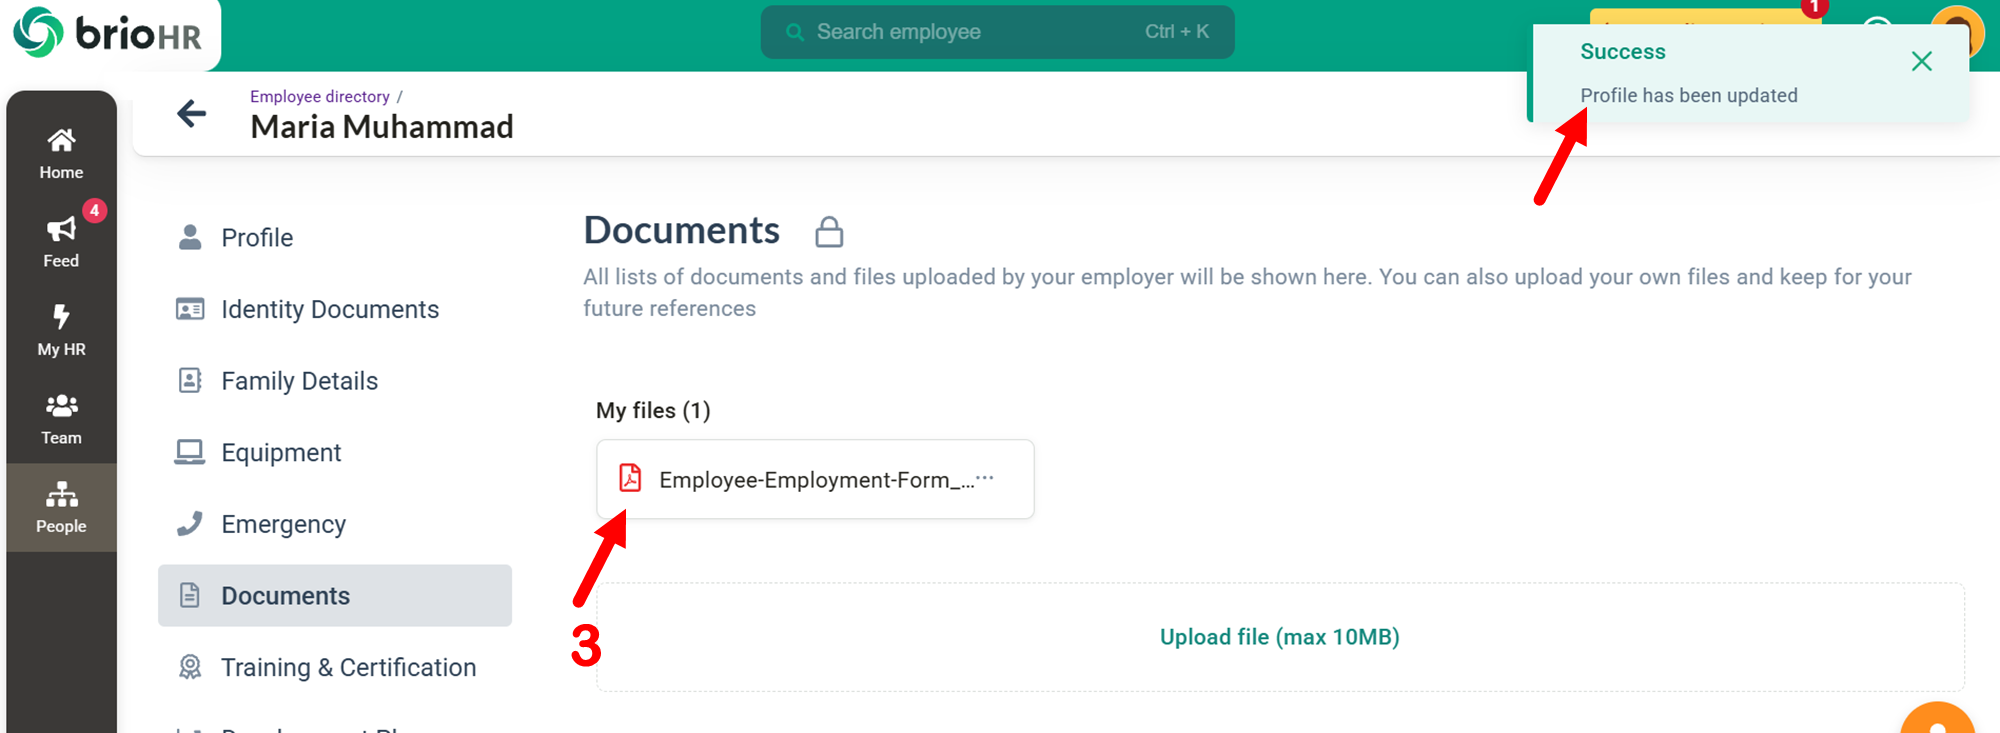Click the lock icon beside Documents
Viewport: 2000px width, 733px height.
pyautogui.click(x=829, y=232)
